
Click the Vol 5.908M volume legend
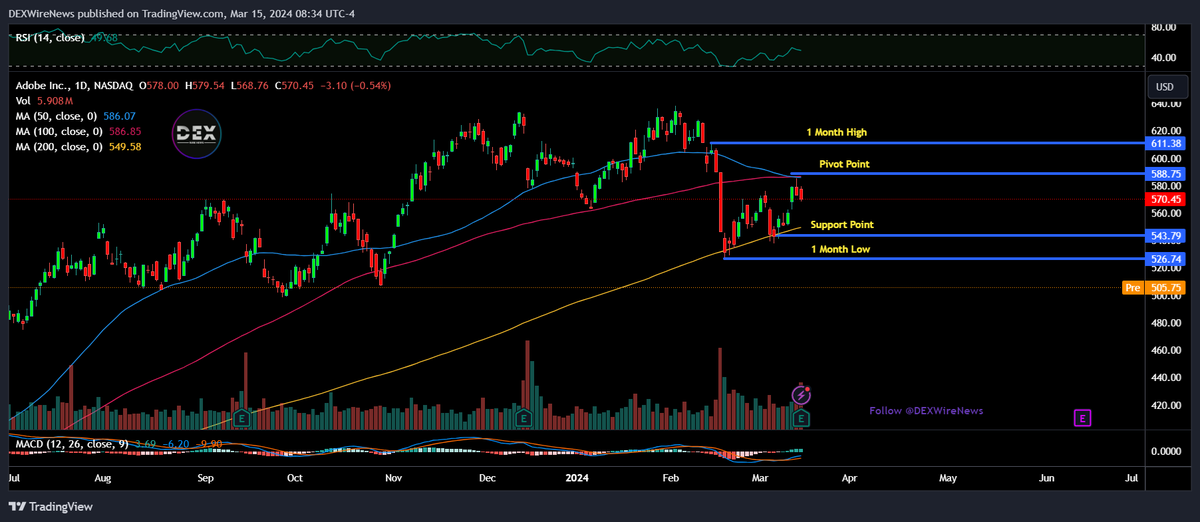[44, 102]
